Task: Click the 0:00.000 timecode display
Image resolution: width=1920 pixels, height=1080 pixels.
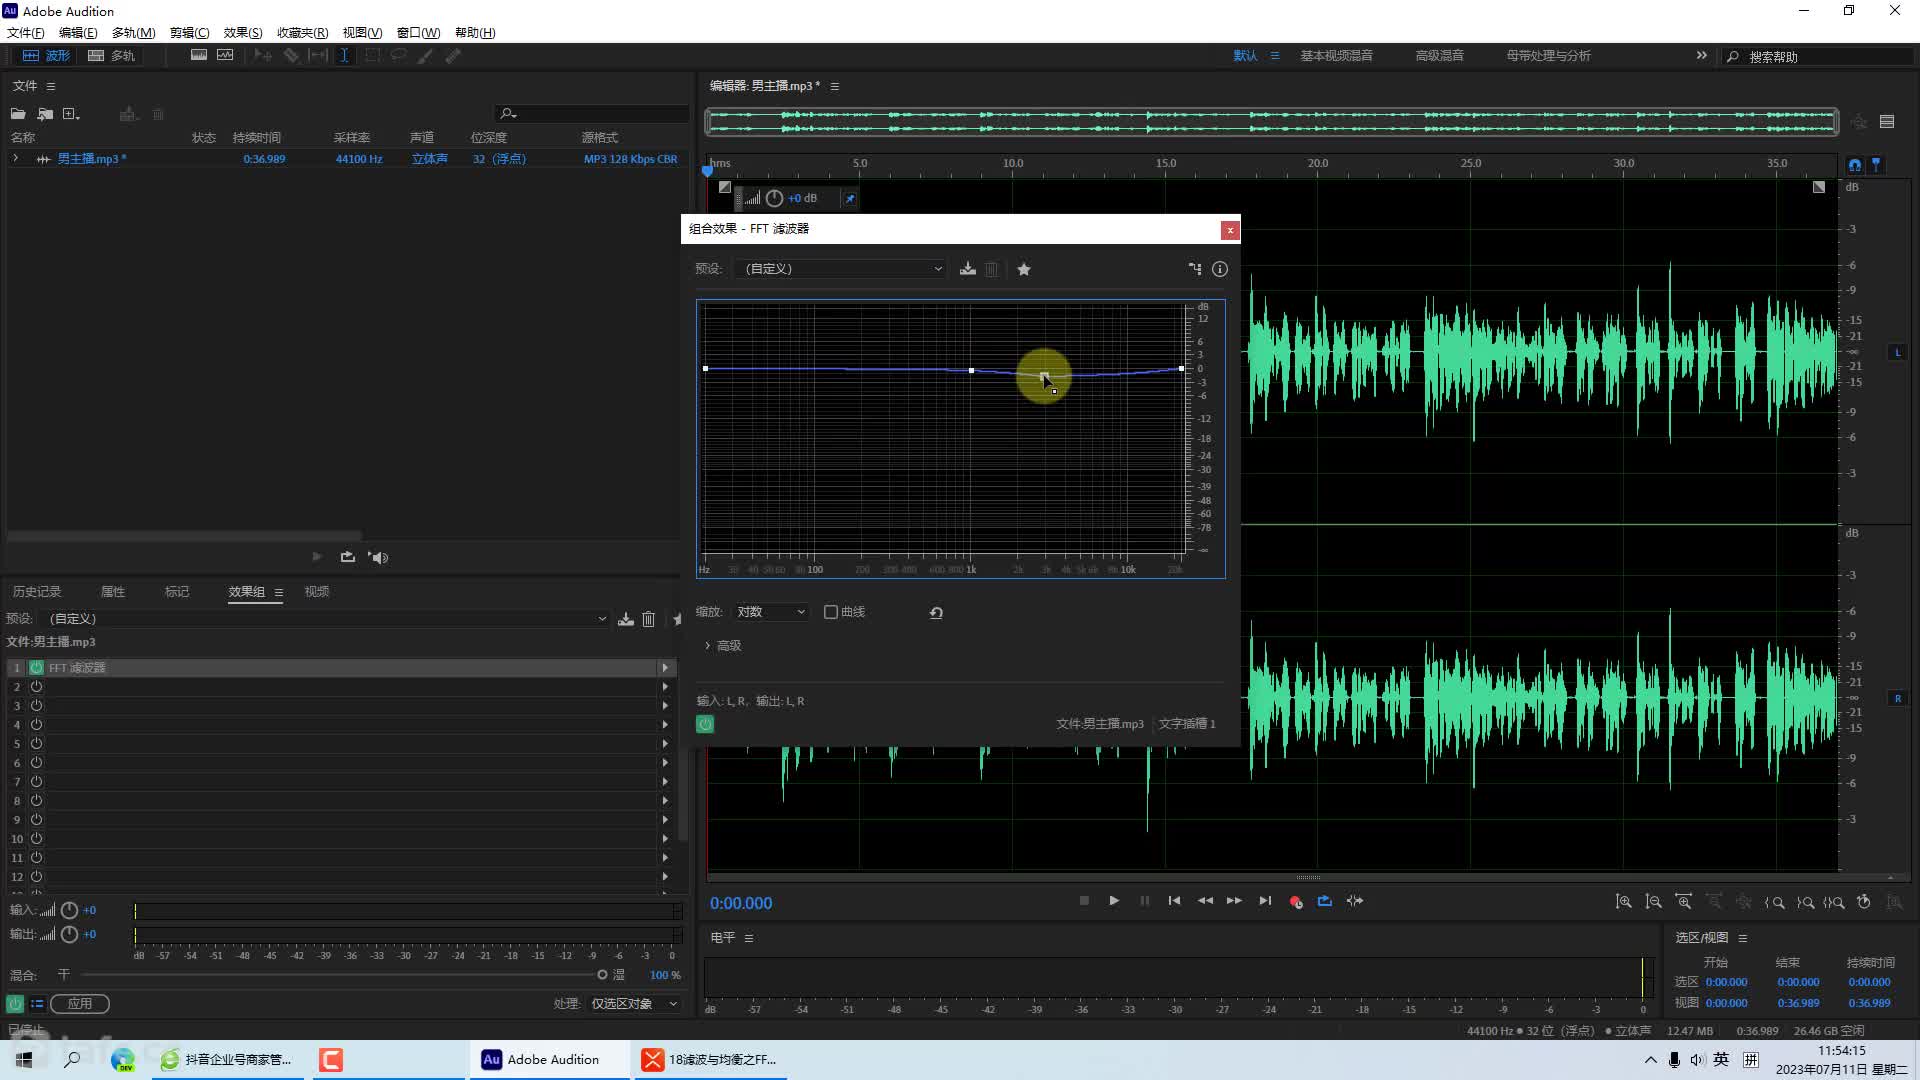Action: 741,904
